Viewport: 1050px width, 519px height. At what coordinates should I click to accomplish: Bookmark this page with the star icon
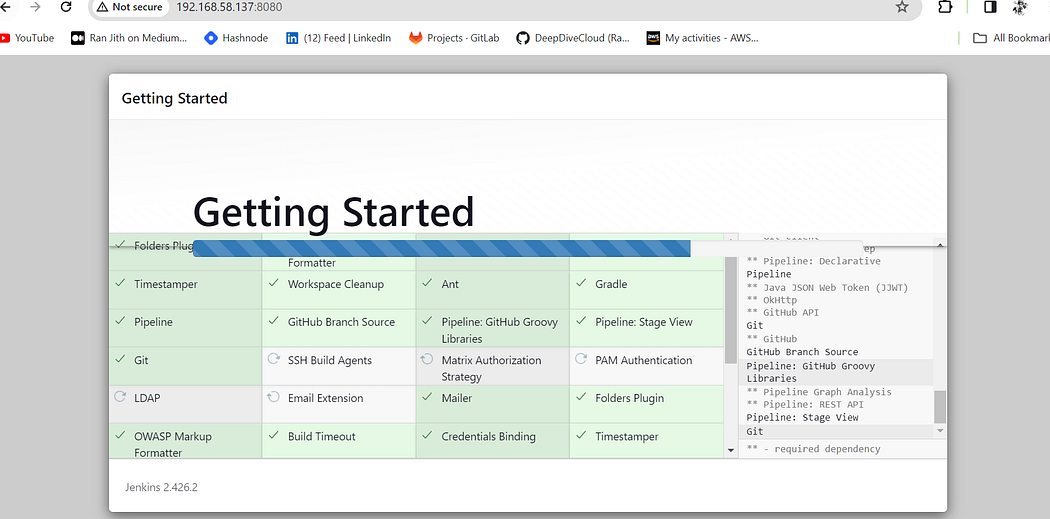point(902,7)
